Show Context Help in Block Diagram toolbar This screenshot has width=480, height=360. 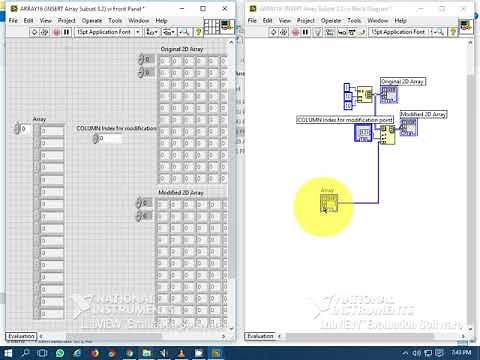click(453, 32)
